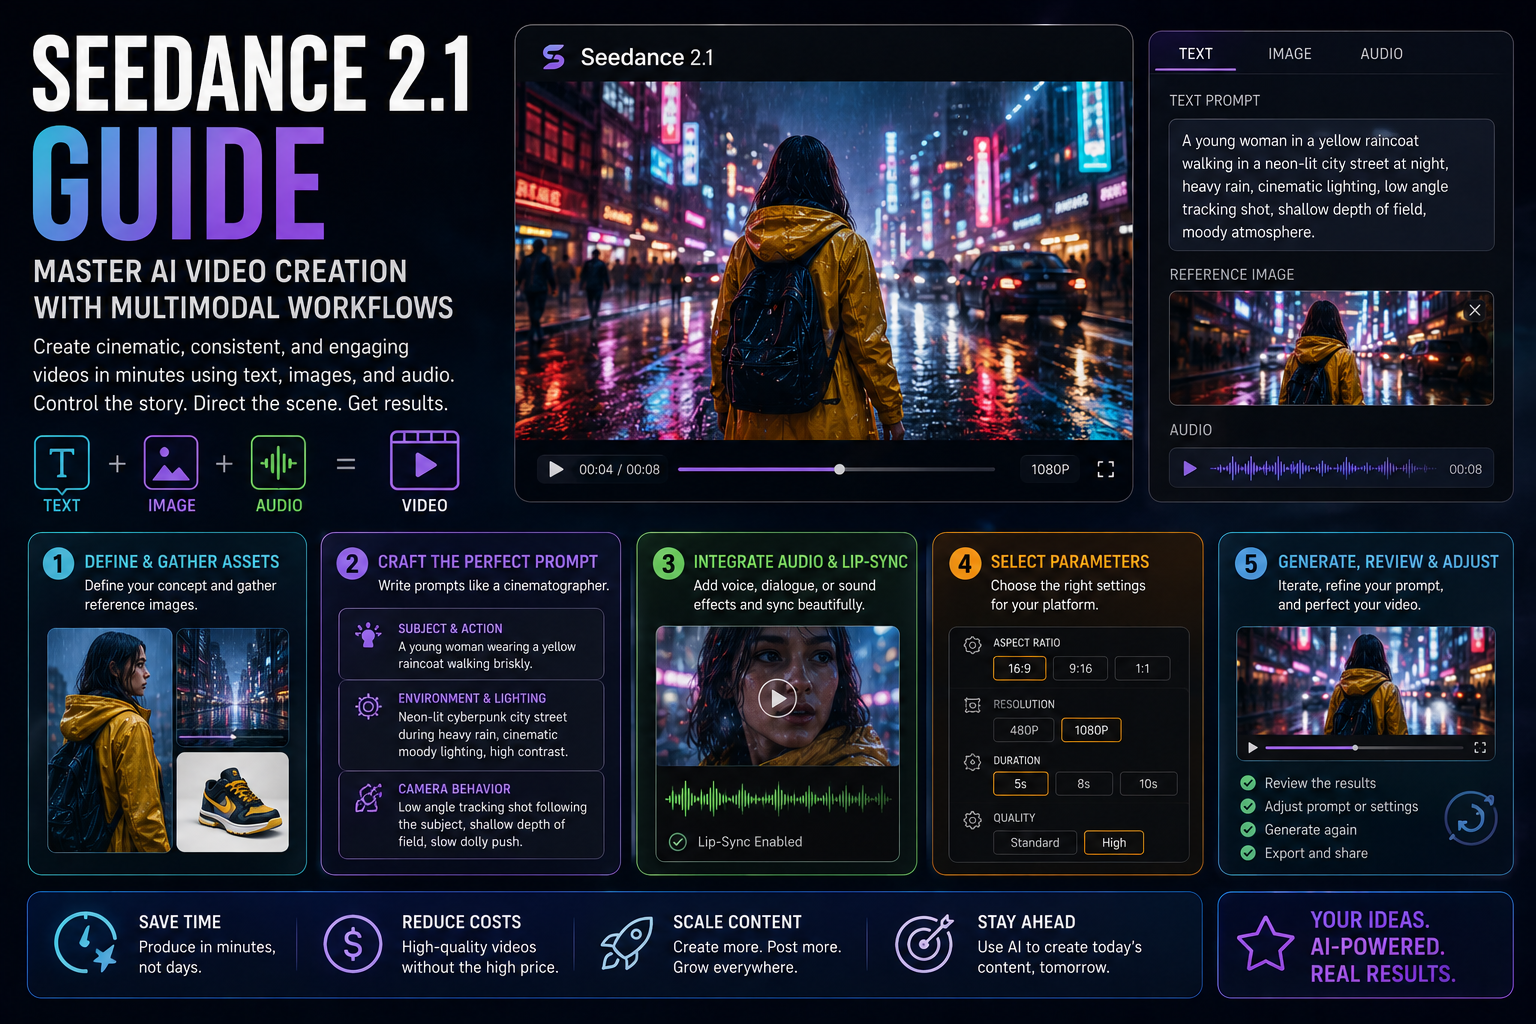The width and height of the screenshot is (1536, 1024).
Task: Click the Stay Ahead target icon
Action: [924, 943]
